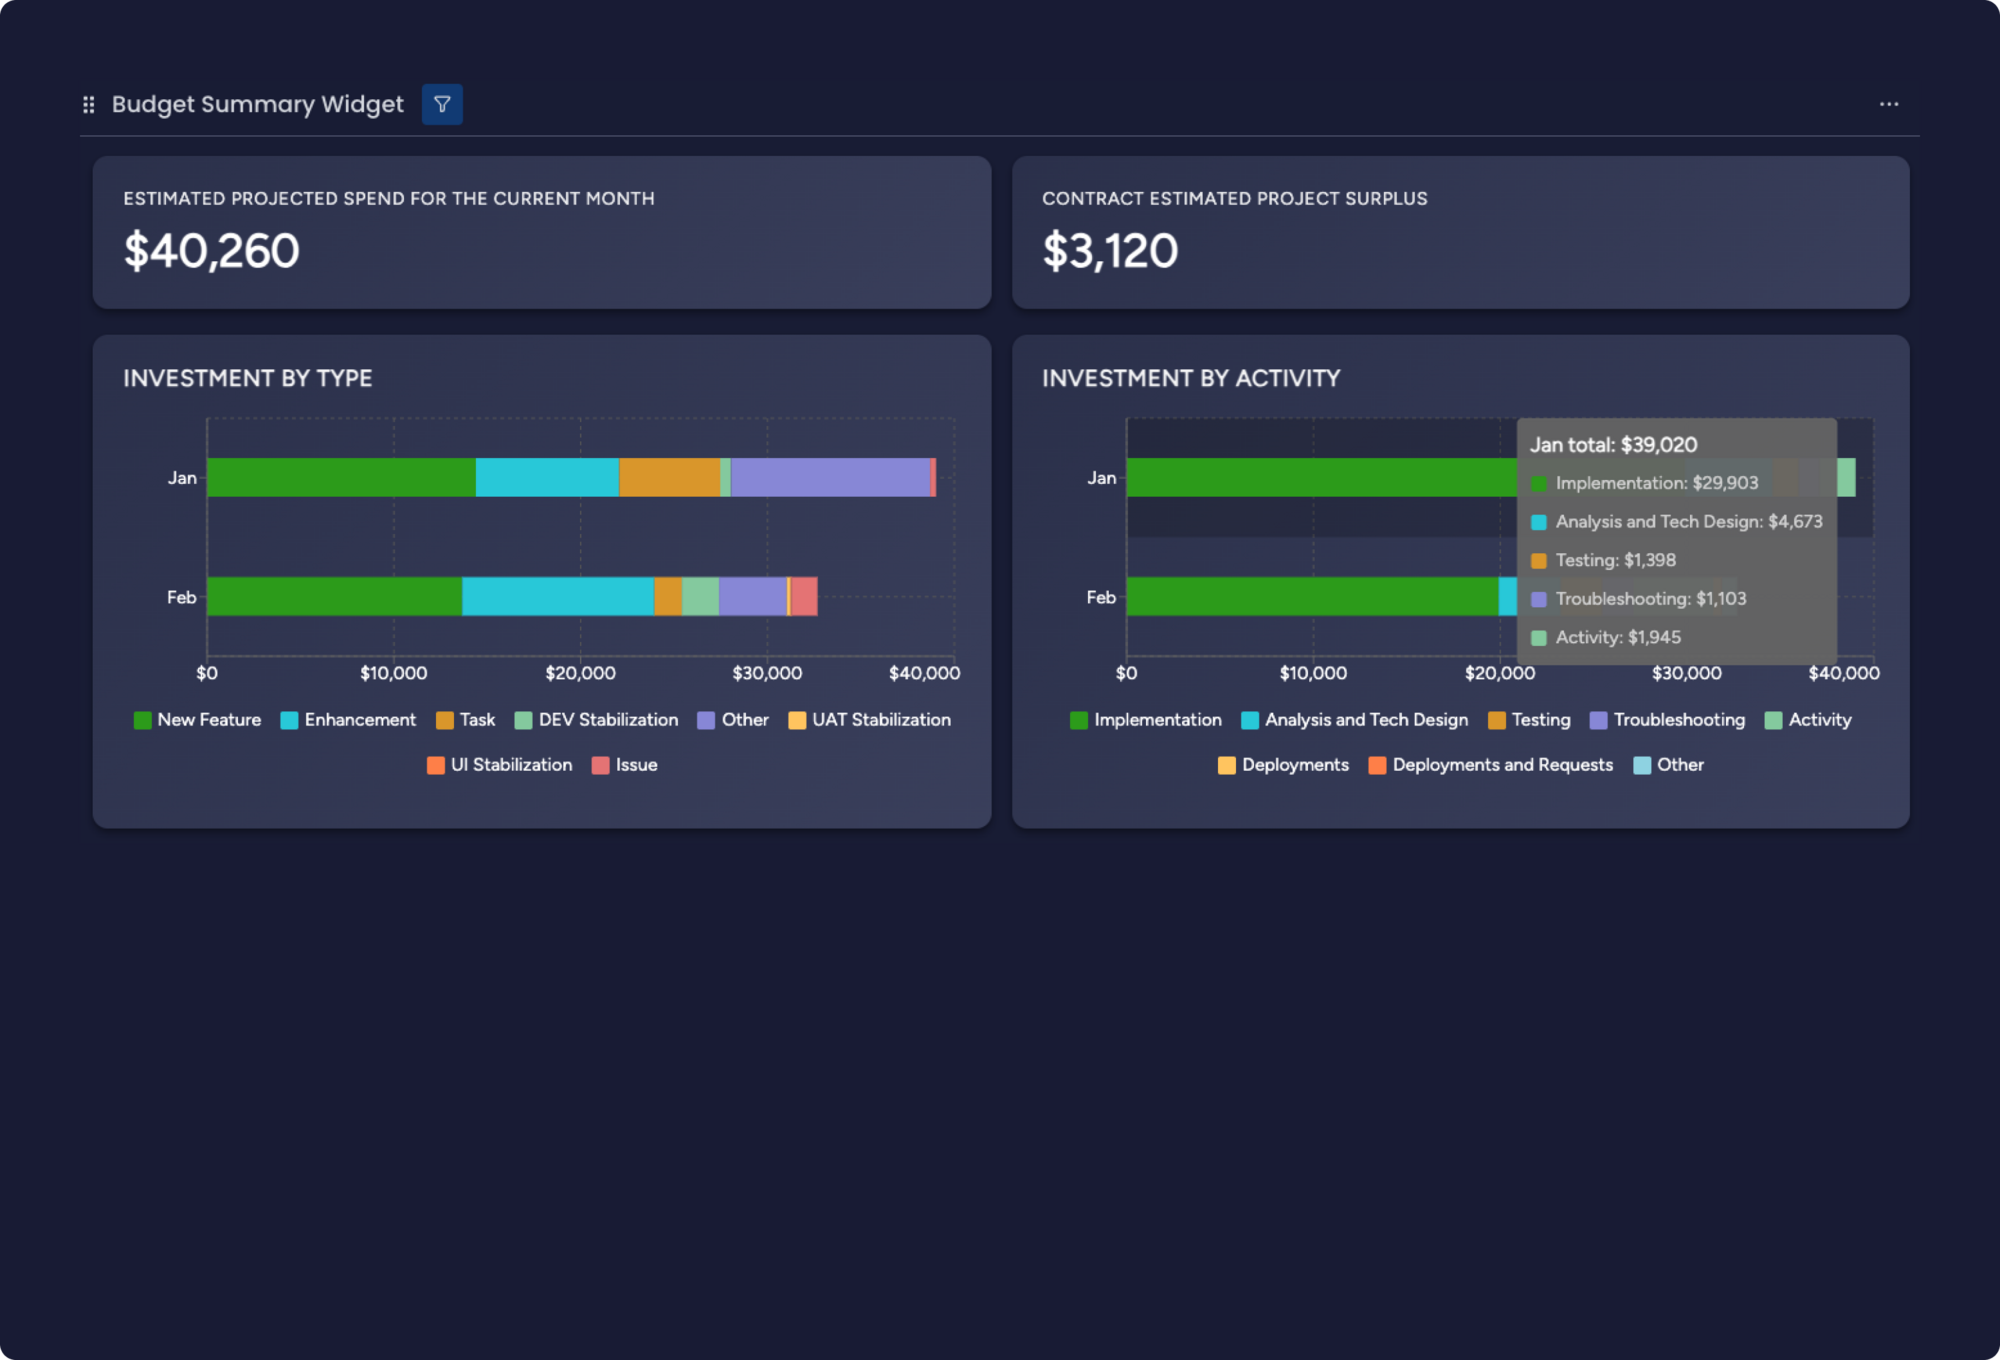Click Jan Implementation bar in Activity chart
The image size is (2000, 1360).
[x=1321, y=477]
